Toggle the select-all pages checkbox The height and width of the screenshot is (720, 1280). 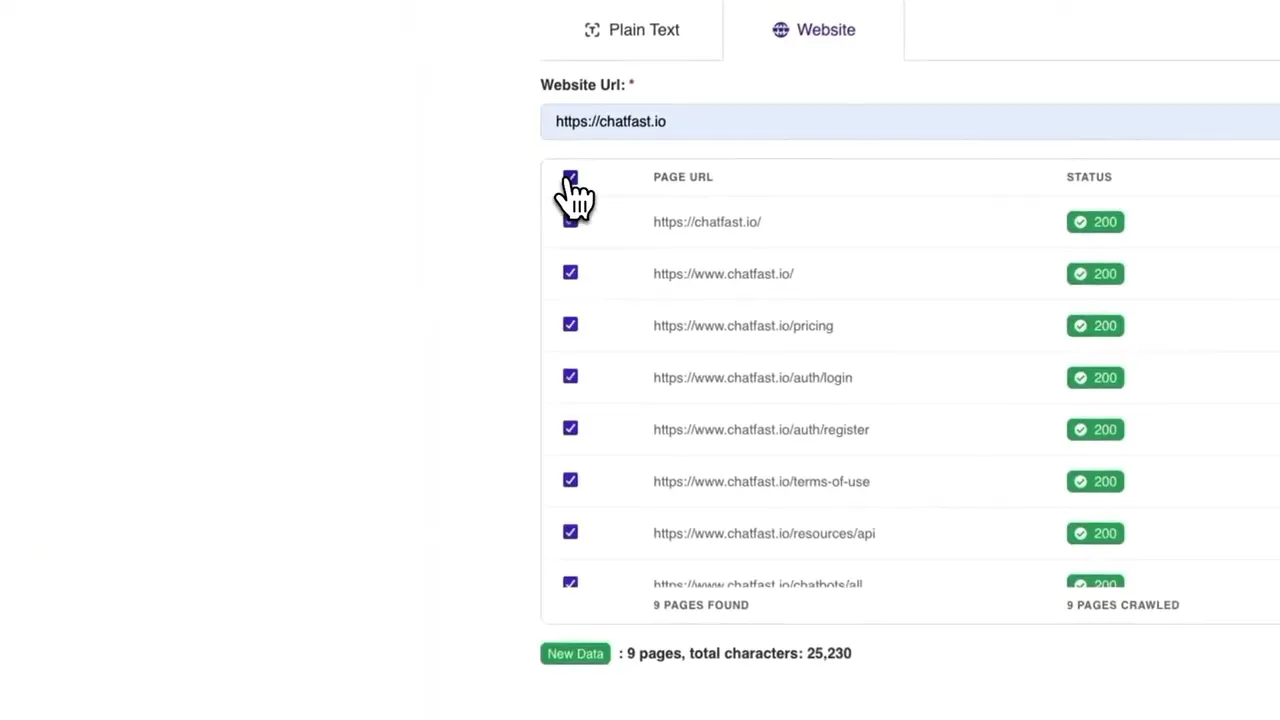pyautogui.click(x=570, y=178)
